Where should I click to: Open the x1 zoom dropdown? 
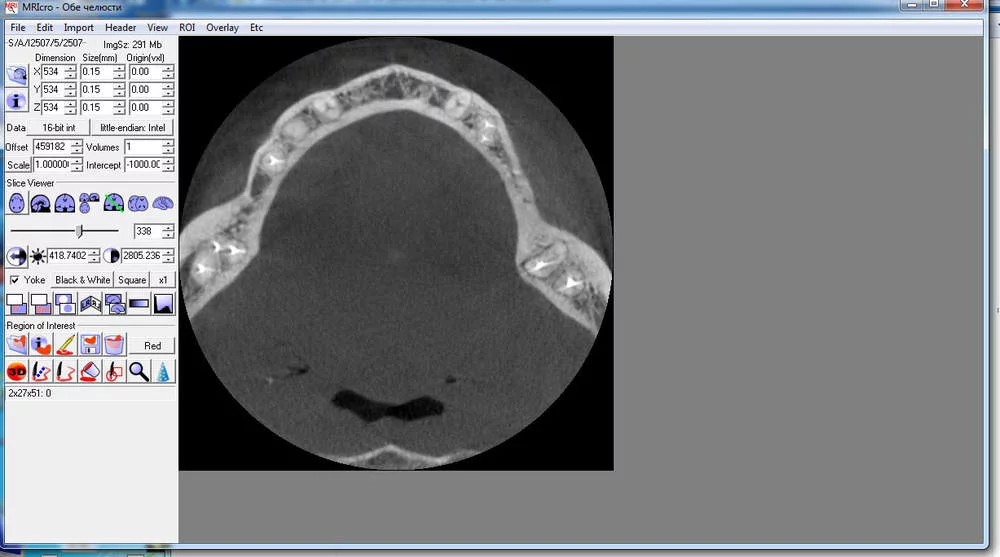[163, 280]
